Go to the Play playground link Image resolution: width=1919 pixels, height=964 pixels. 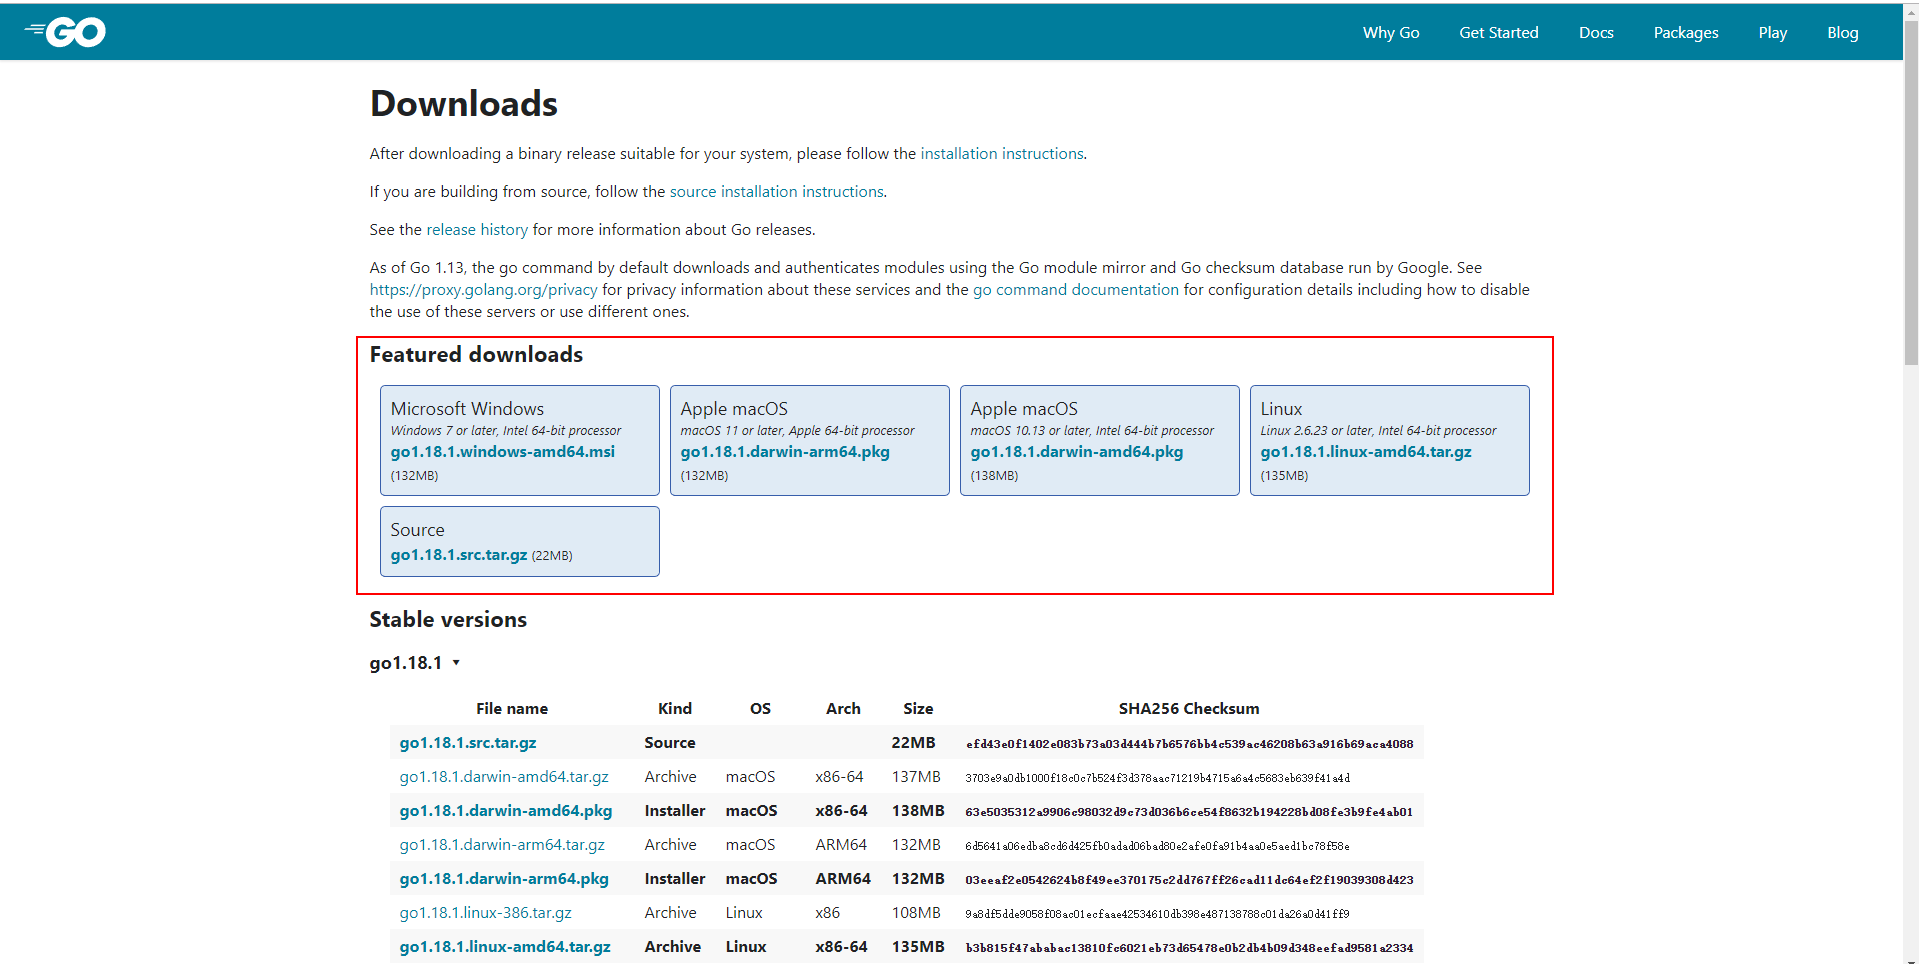click(x=1772, y=33)
